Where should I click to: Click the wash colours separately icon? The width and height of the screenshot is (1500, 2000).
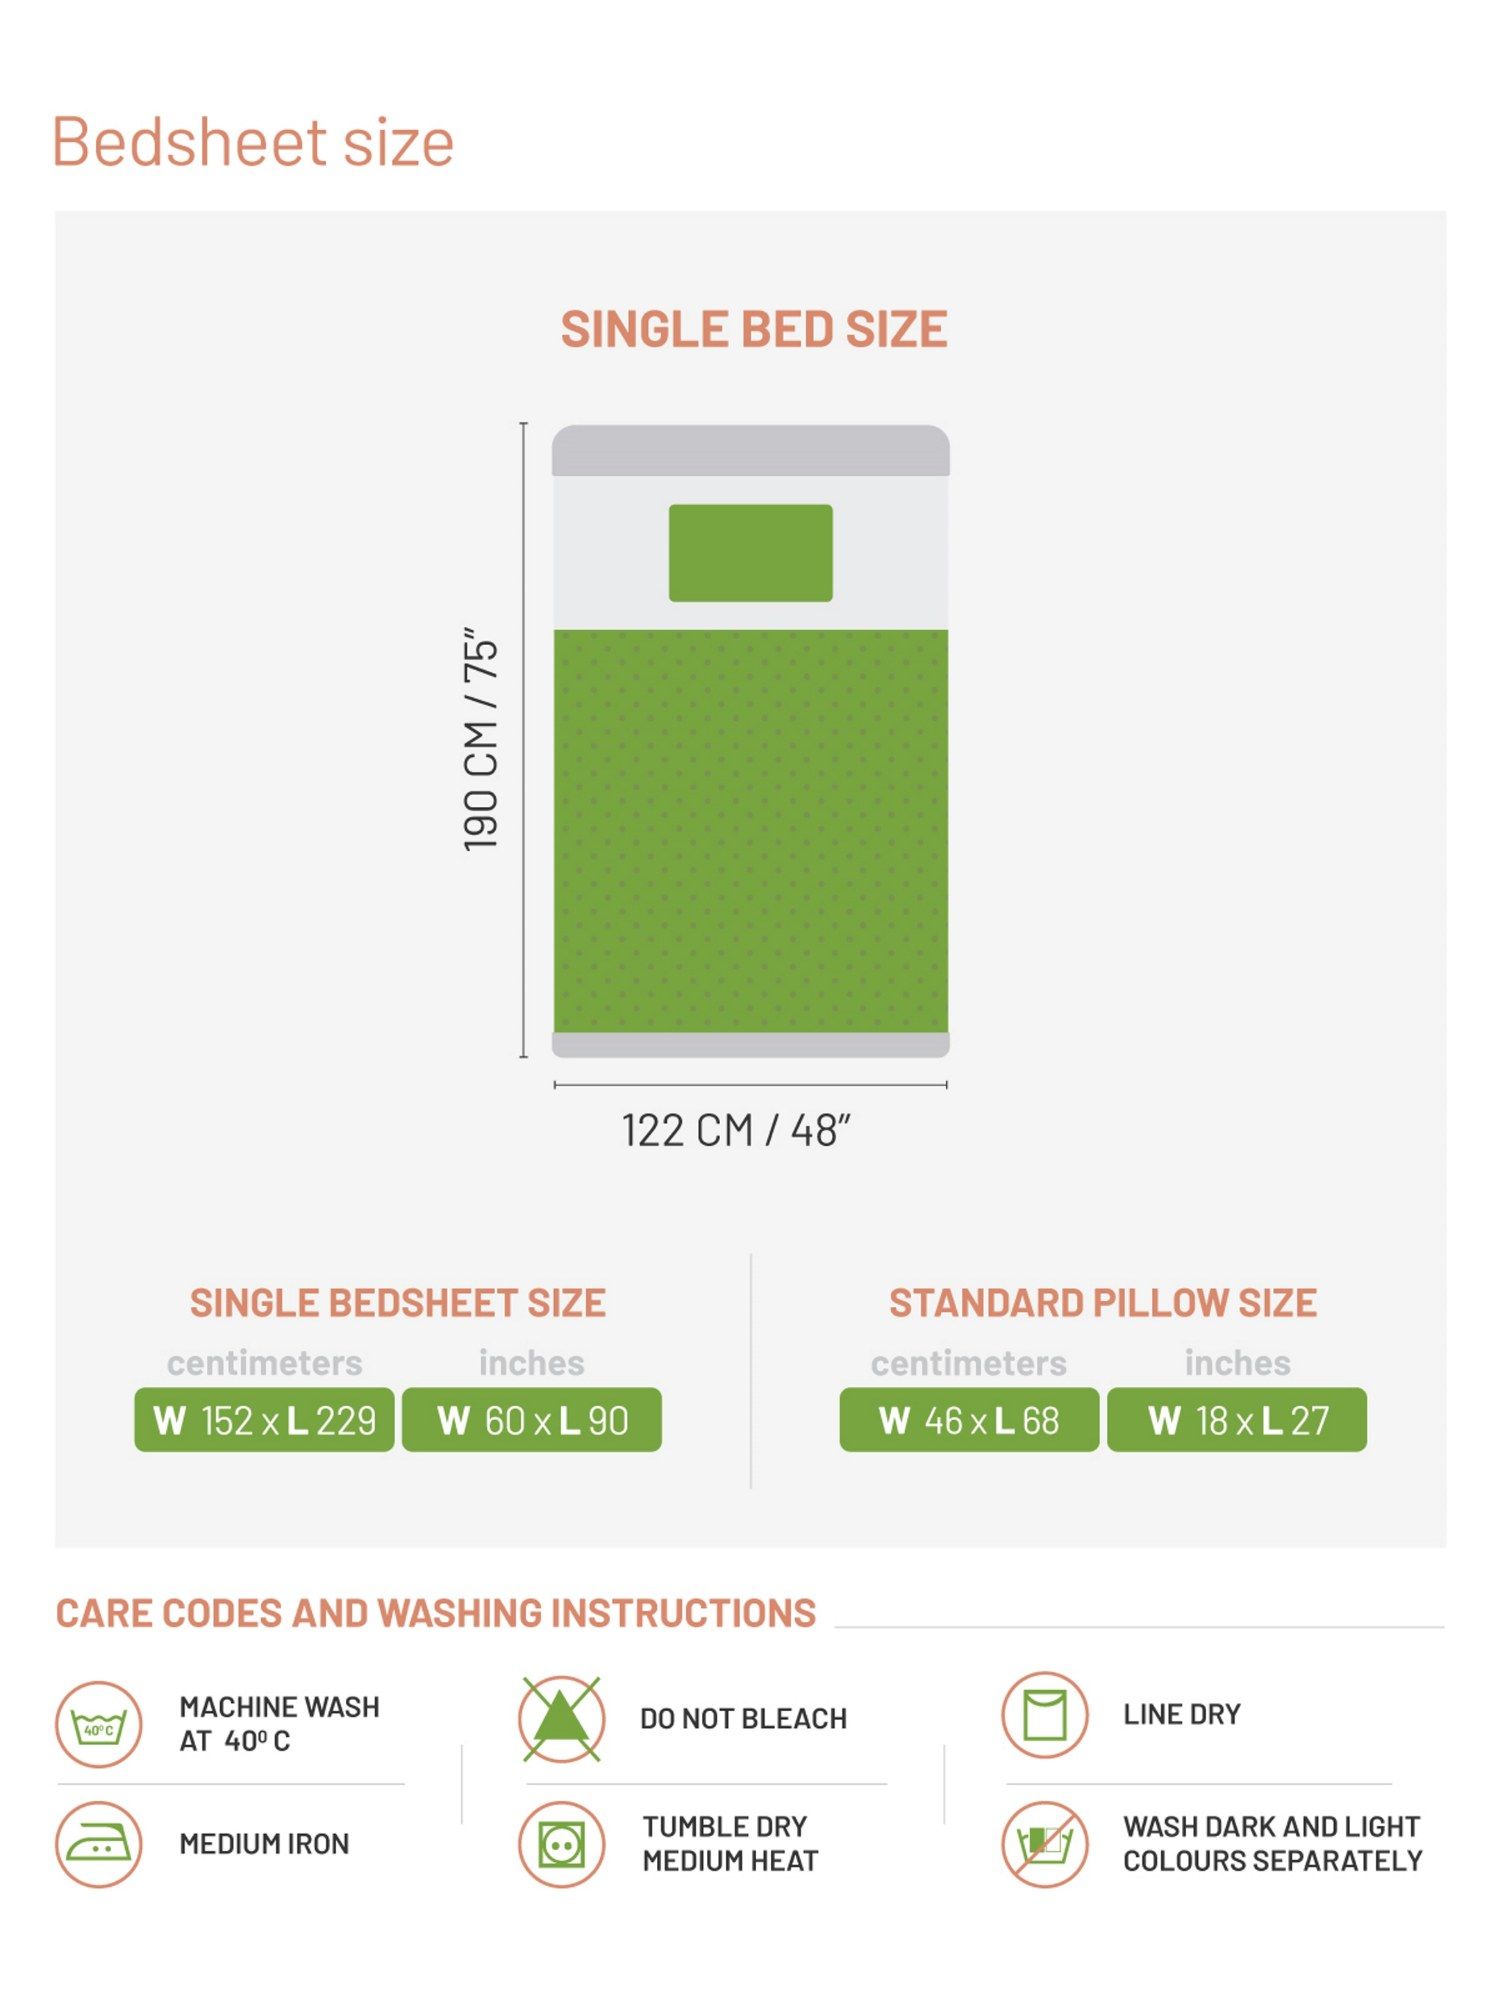(1044, 1844)
